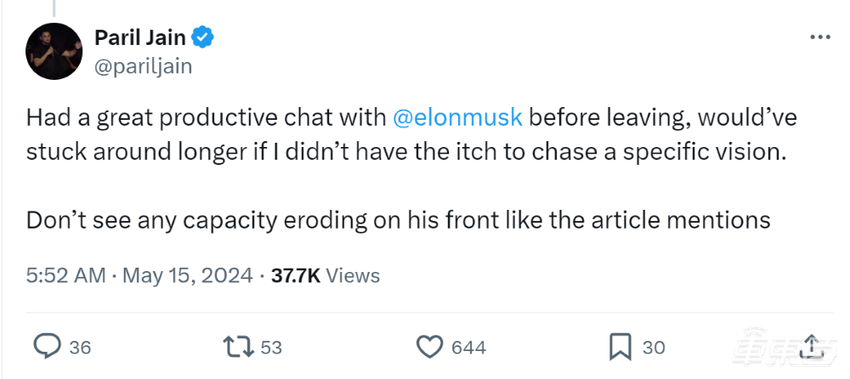Open the three-dot more options menu
Image resolution: width=850 pixels, height=379 pixels.
point(820,37)
